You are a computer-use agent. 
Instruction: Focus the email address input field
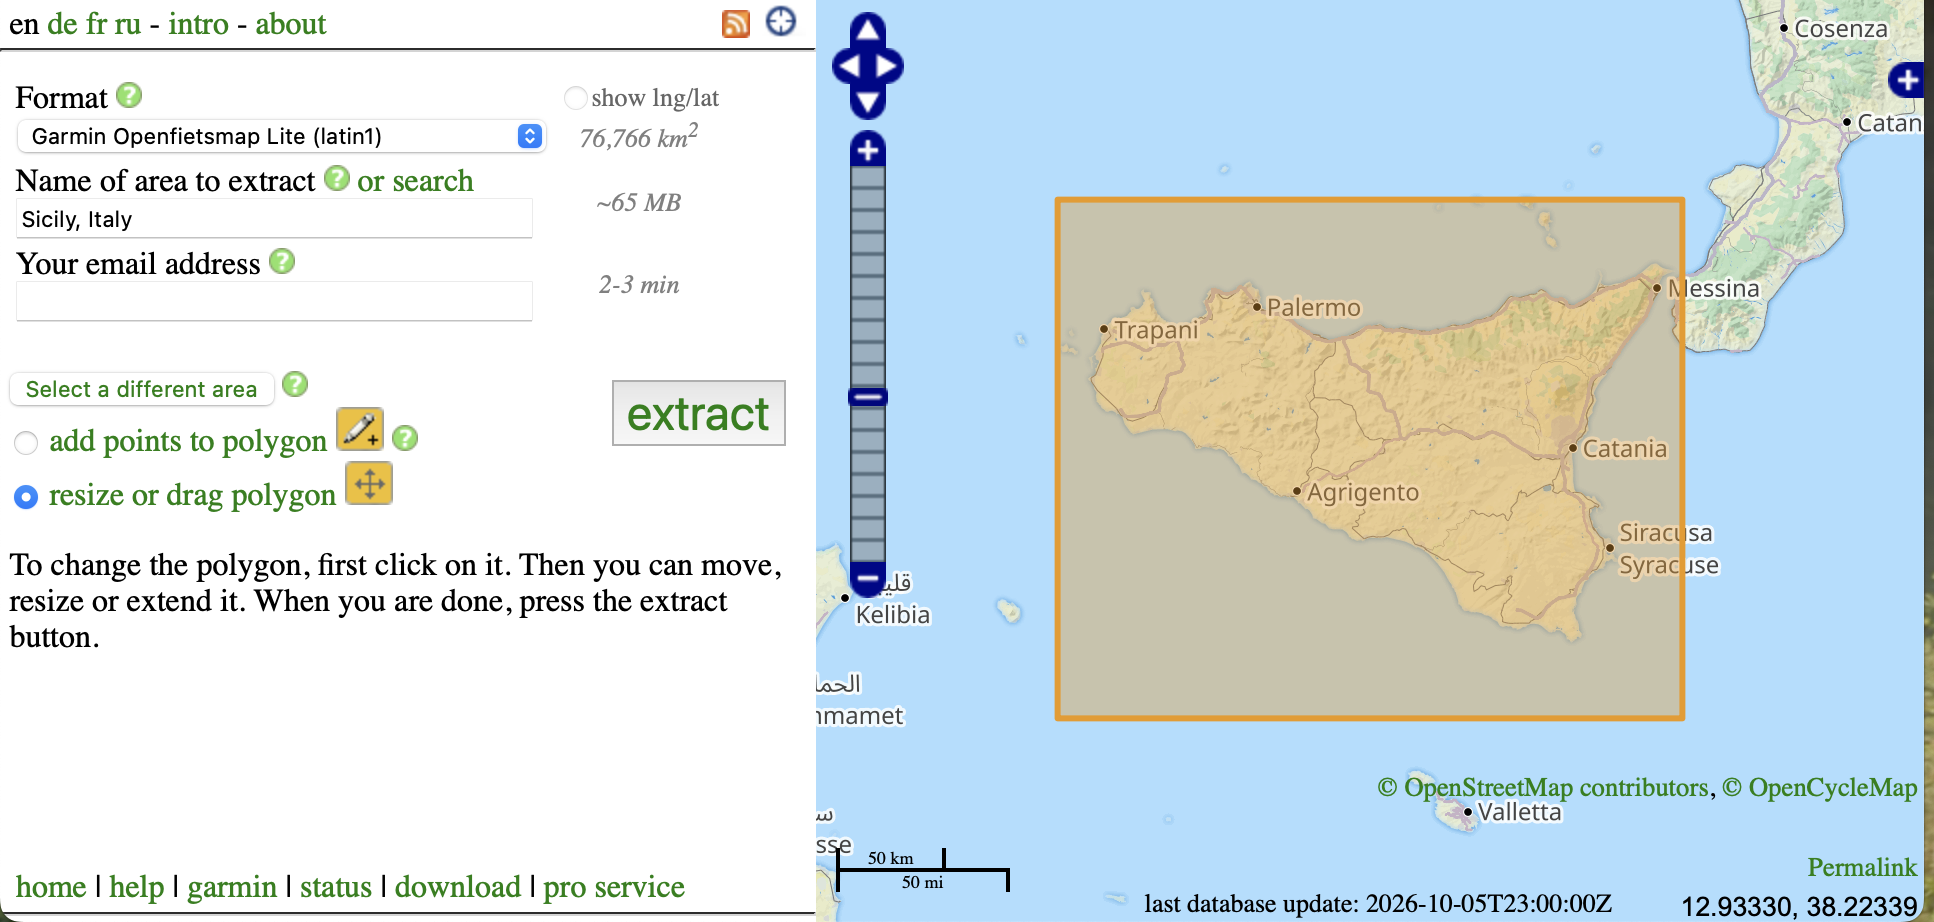tap(275, 301)
